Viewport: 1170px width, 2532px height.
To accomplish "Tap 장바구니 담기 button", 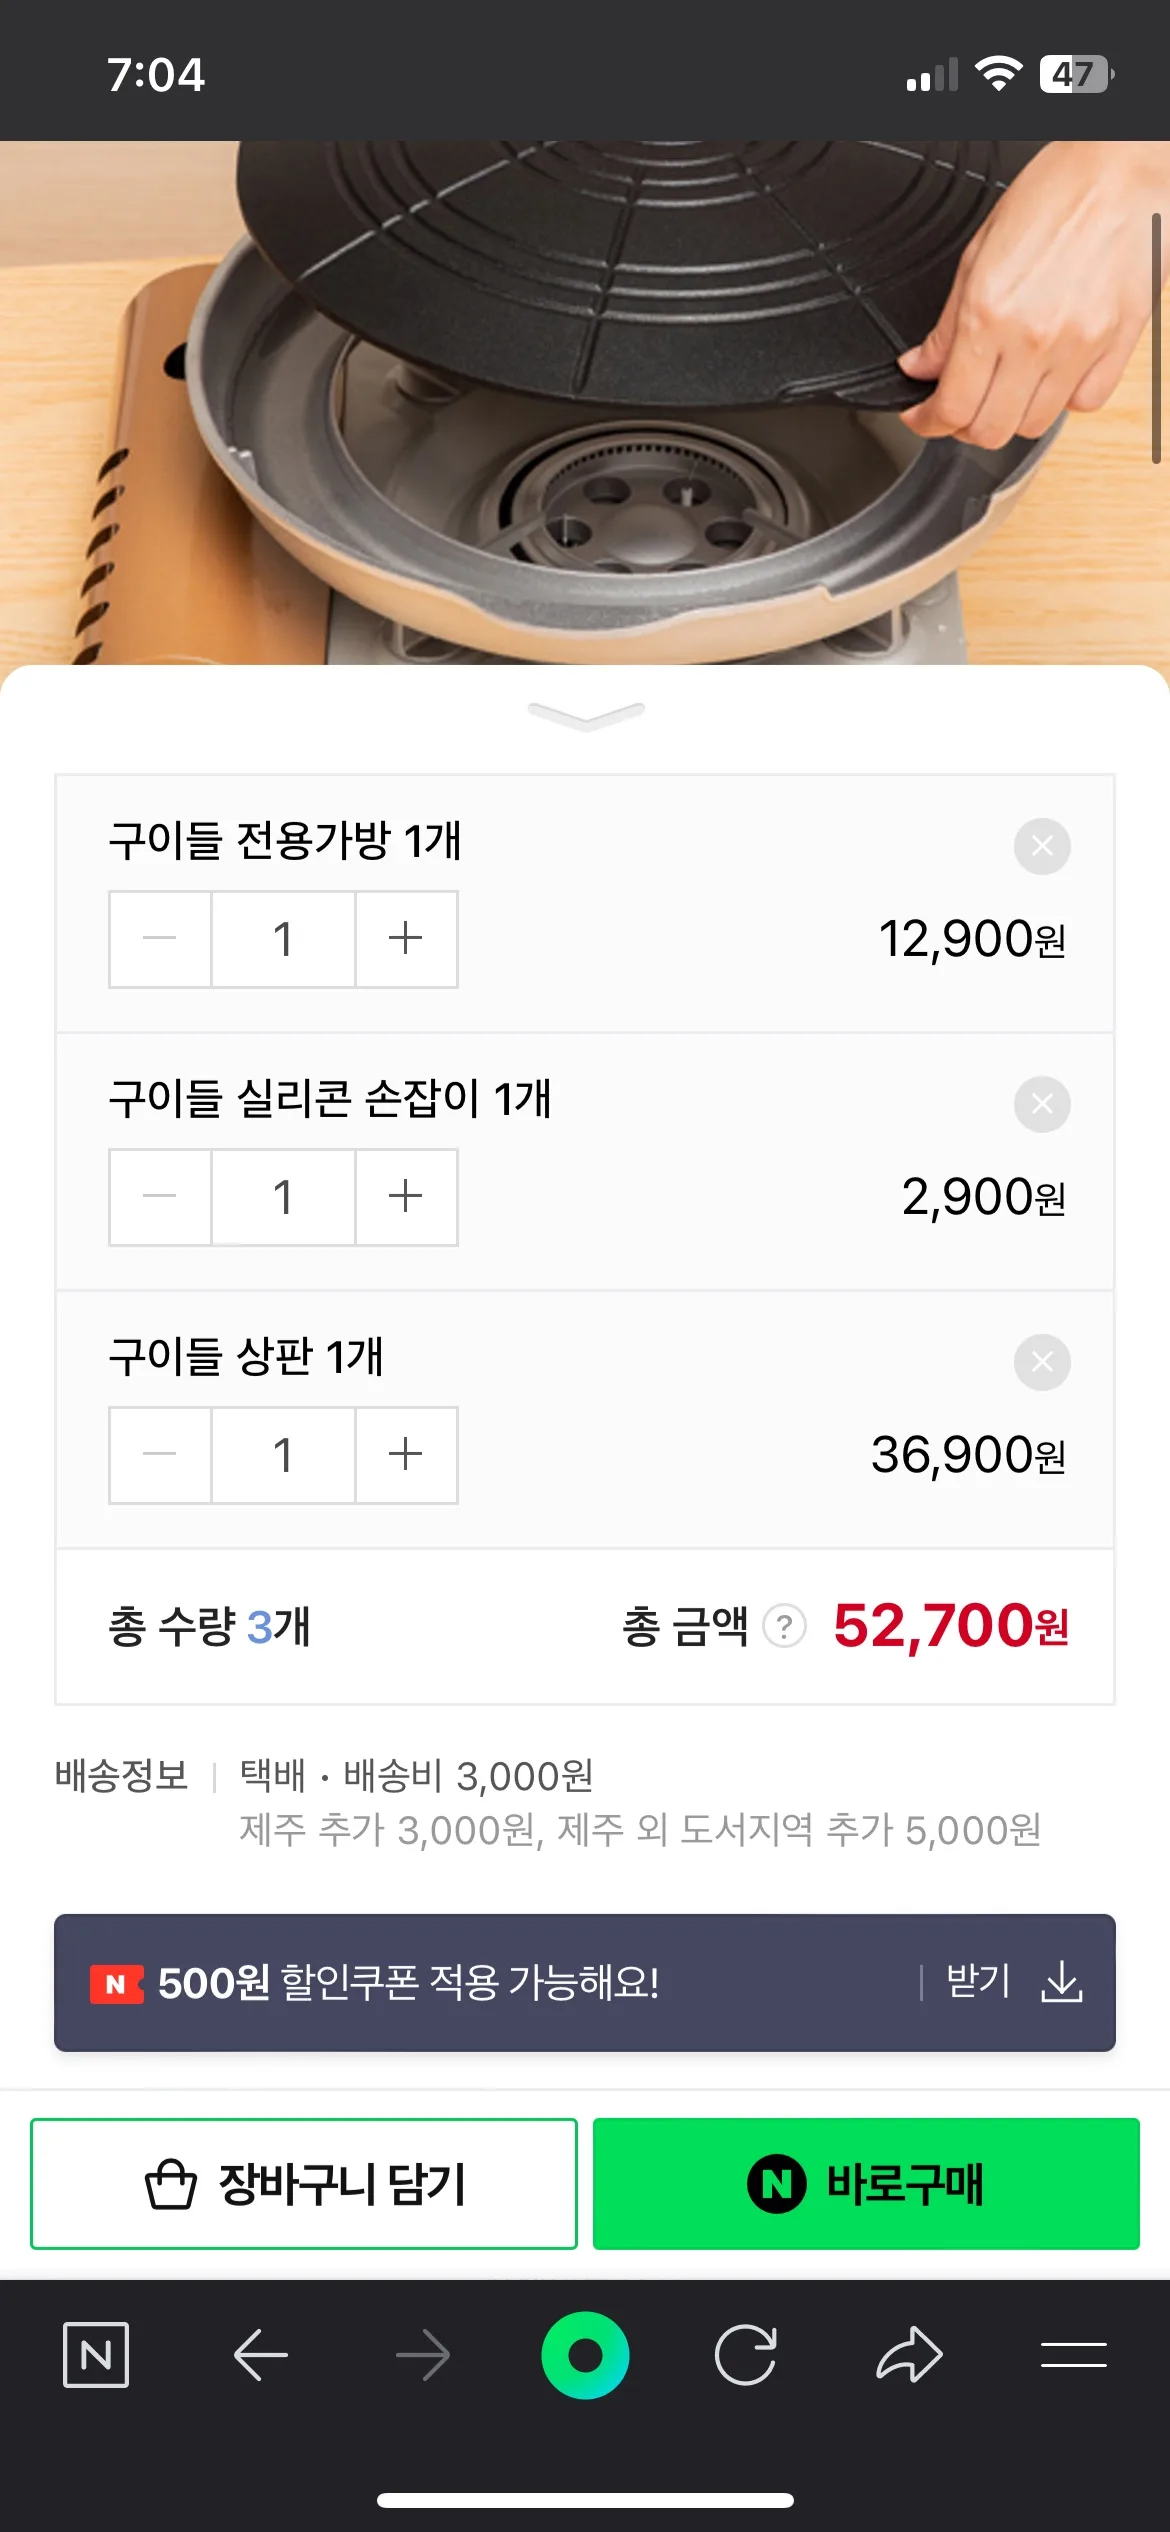I will pyautogui.click(x=304, y=2184).
